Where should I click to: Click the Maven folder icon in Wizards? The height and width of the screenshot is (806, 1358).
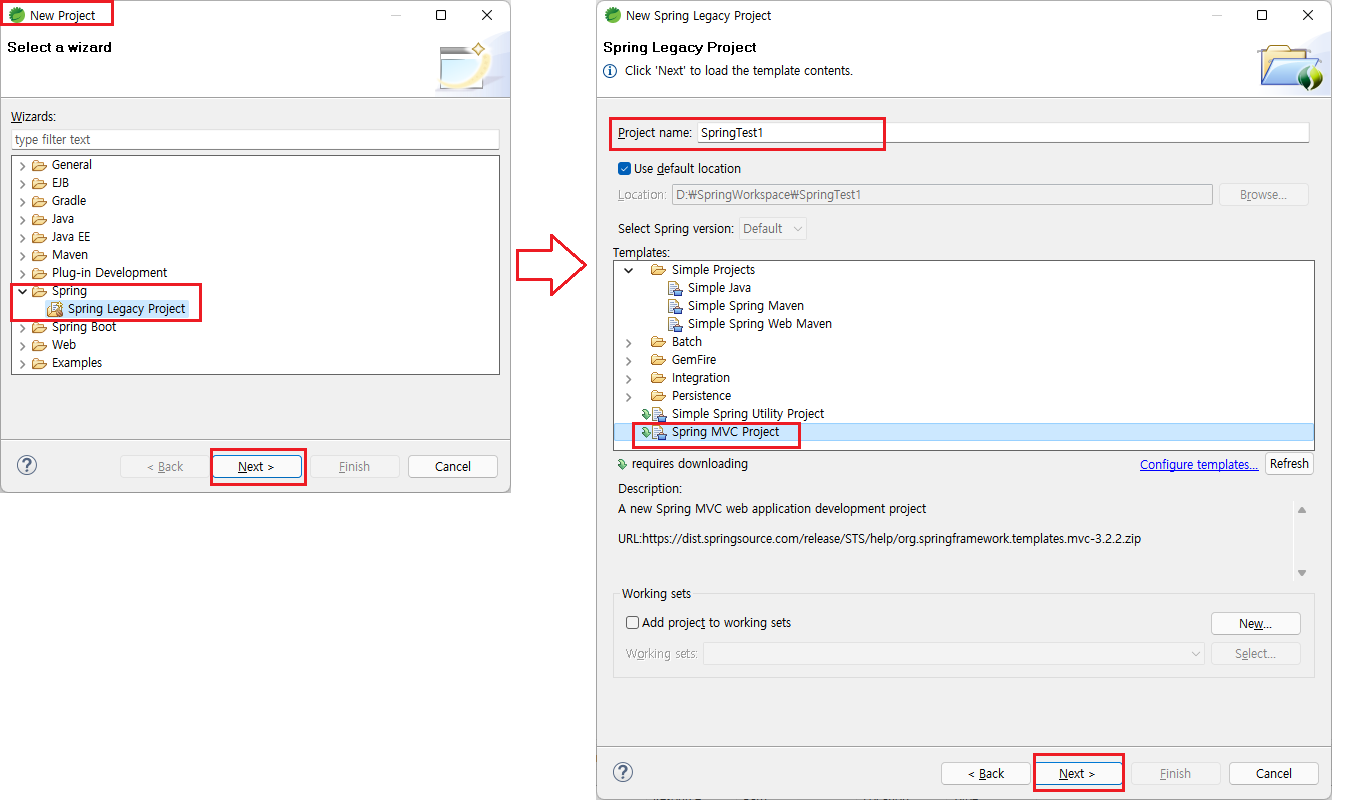(39, 255)
